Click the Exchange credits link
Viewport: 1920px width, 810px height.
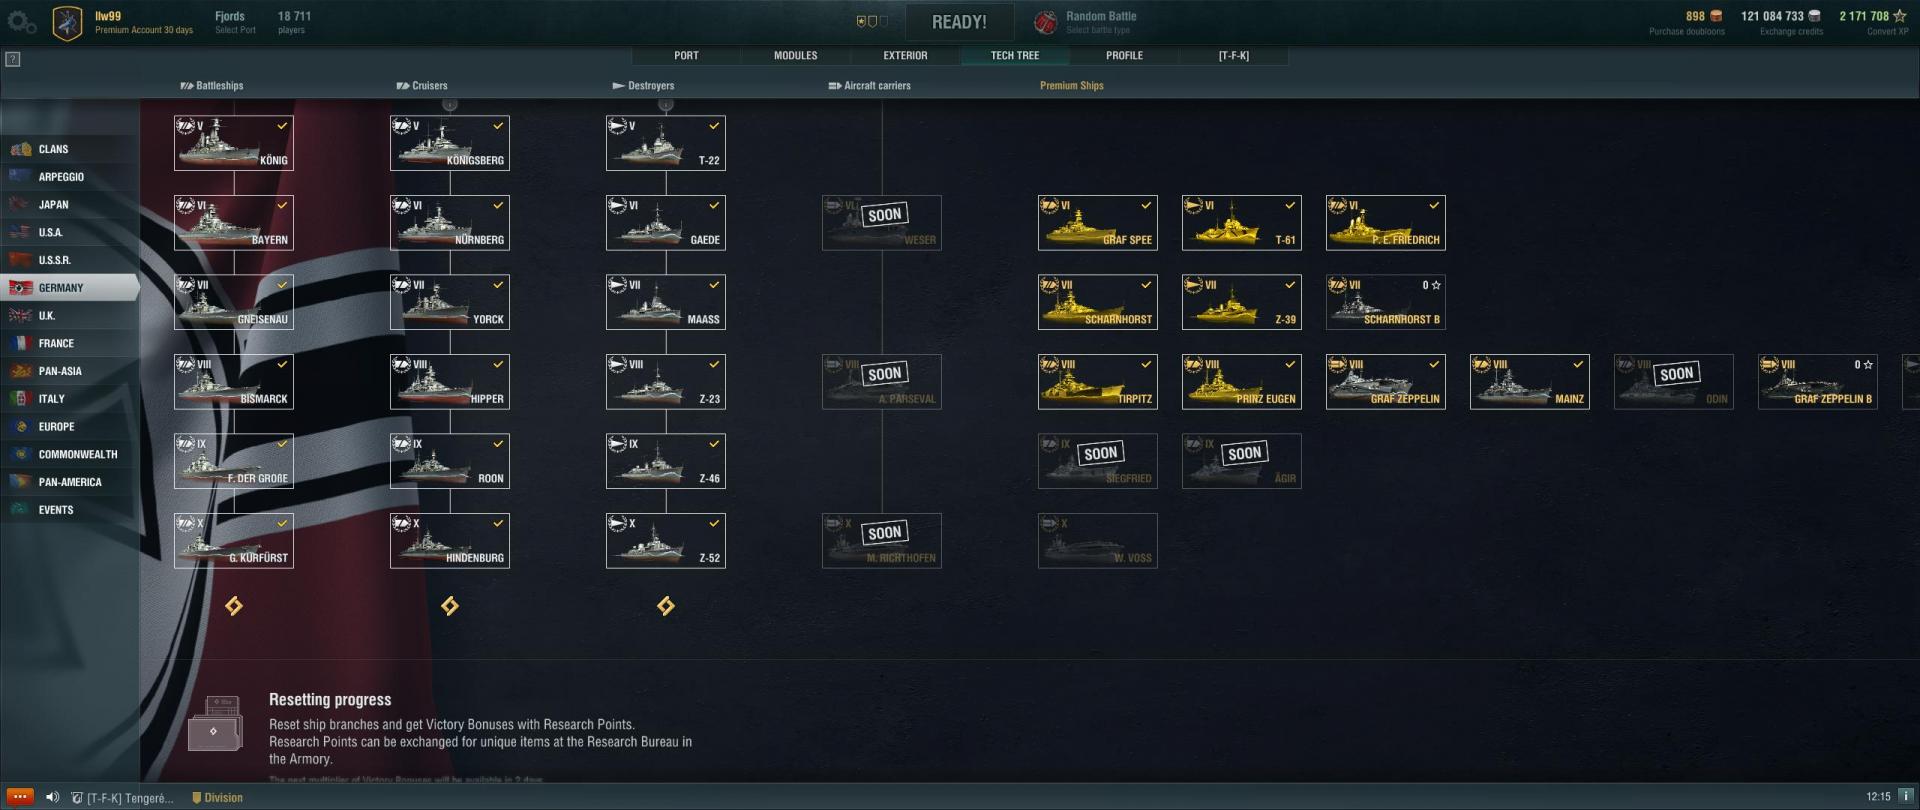pos(1791,32)
